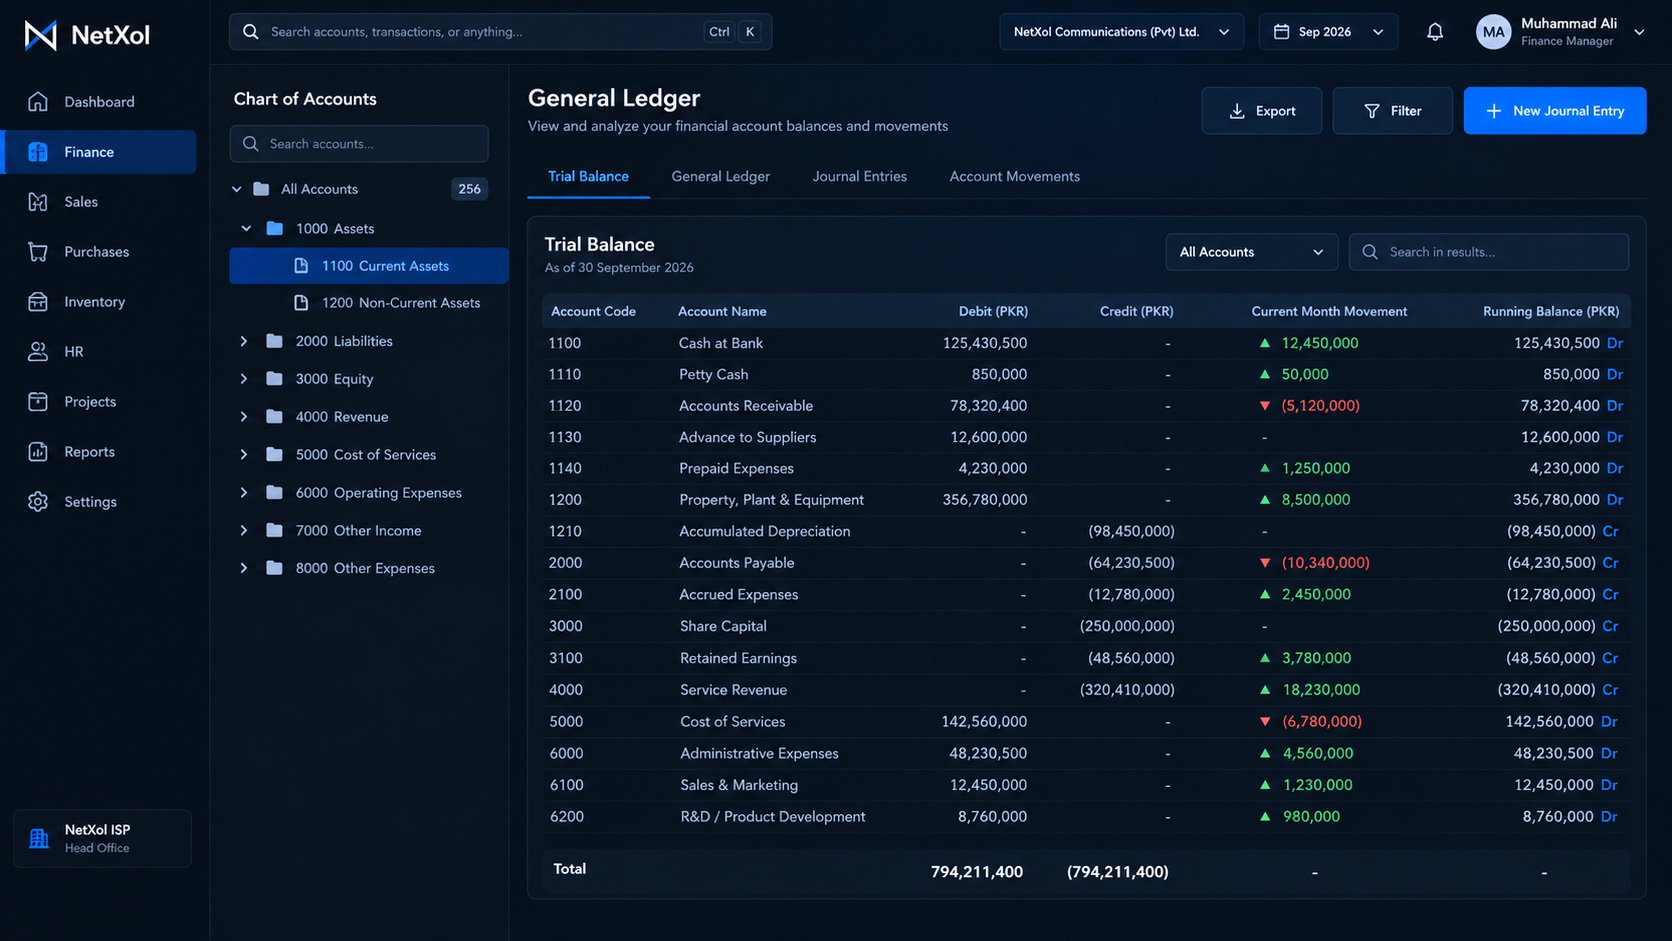Expand the 5000 Cost of Services folder

coord(244,455)
